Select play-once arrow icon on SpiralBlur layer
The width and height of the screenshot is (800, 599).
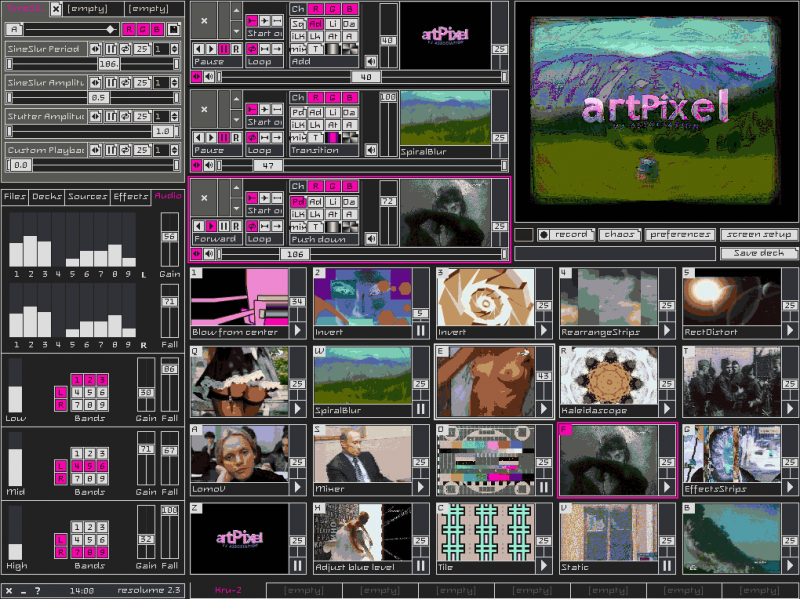coord(277,137)
